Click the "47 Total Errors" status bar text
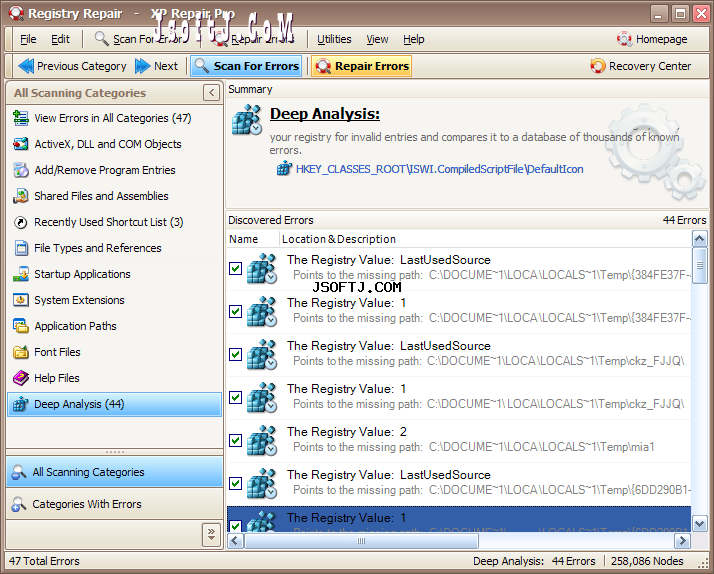The width and height of the screenshot is (714, 574). click(x=44, y=561)
